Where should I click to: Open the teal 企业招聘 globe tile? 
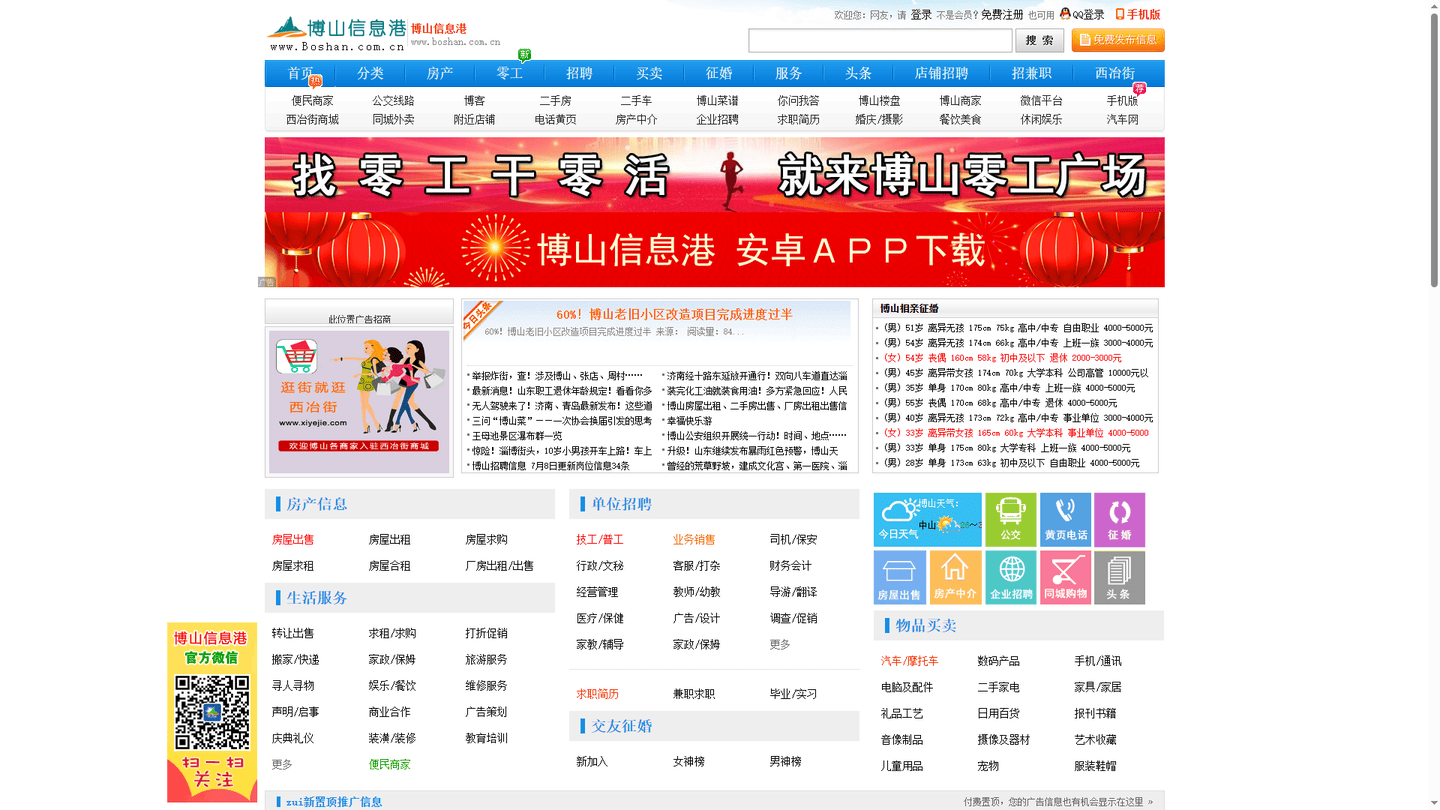(x=1010, y=577)
